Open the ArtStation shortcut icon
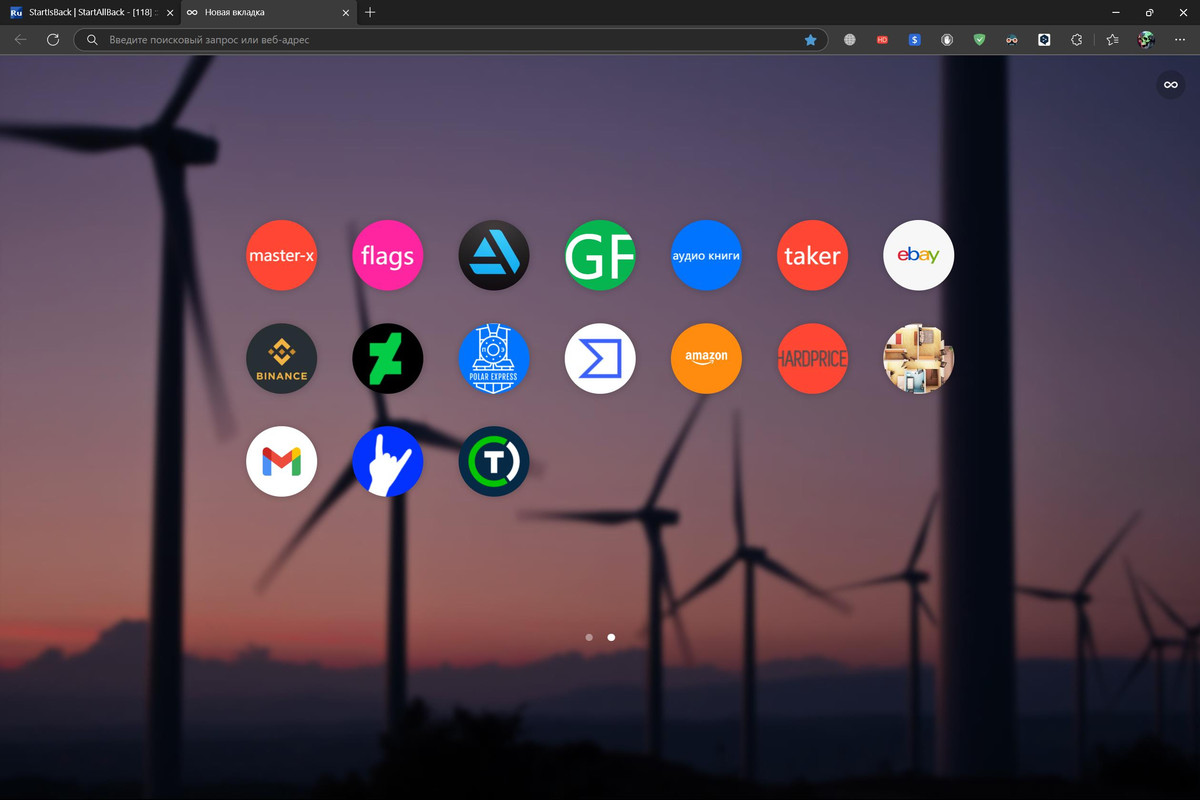The height and width of the screenshot is (800, 1200). (x=494, y=255)
